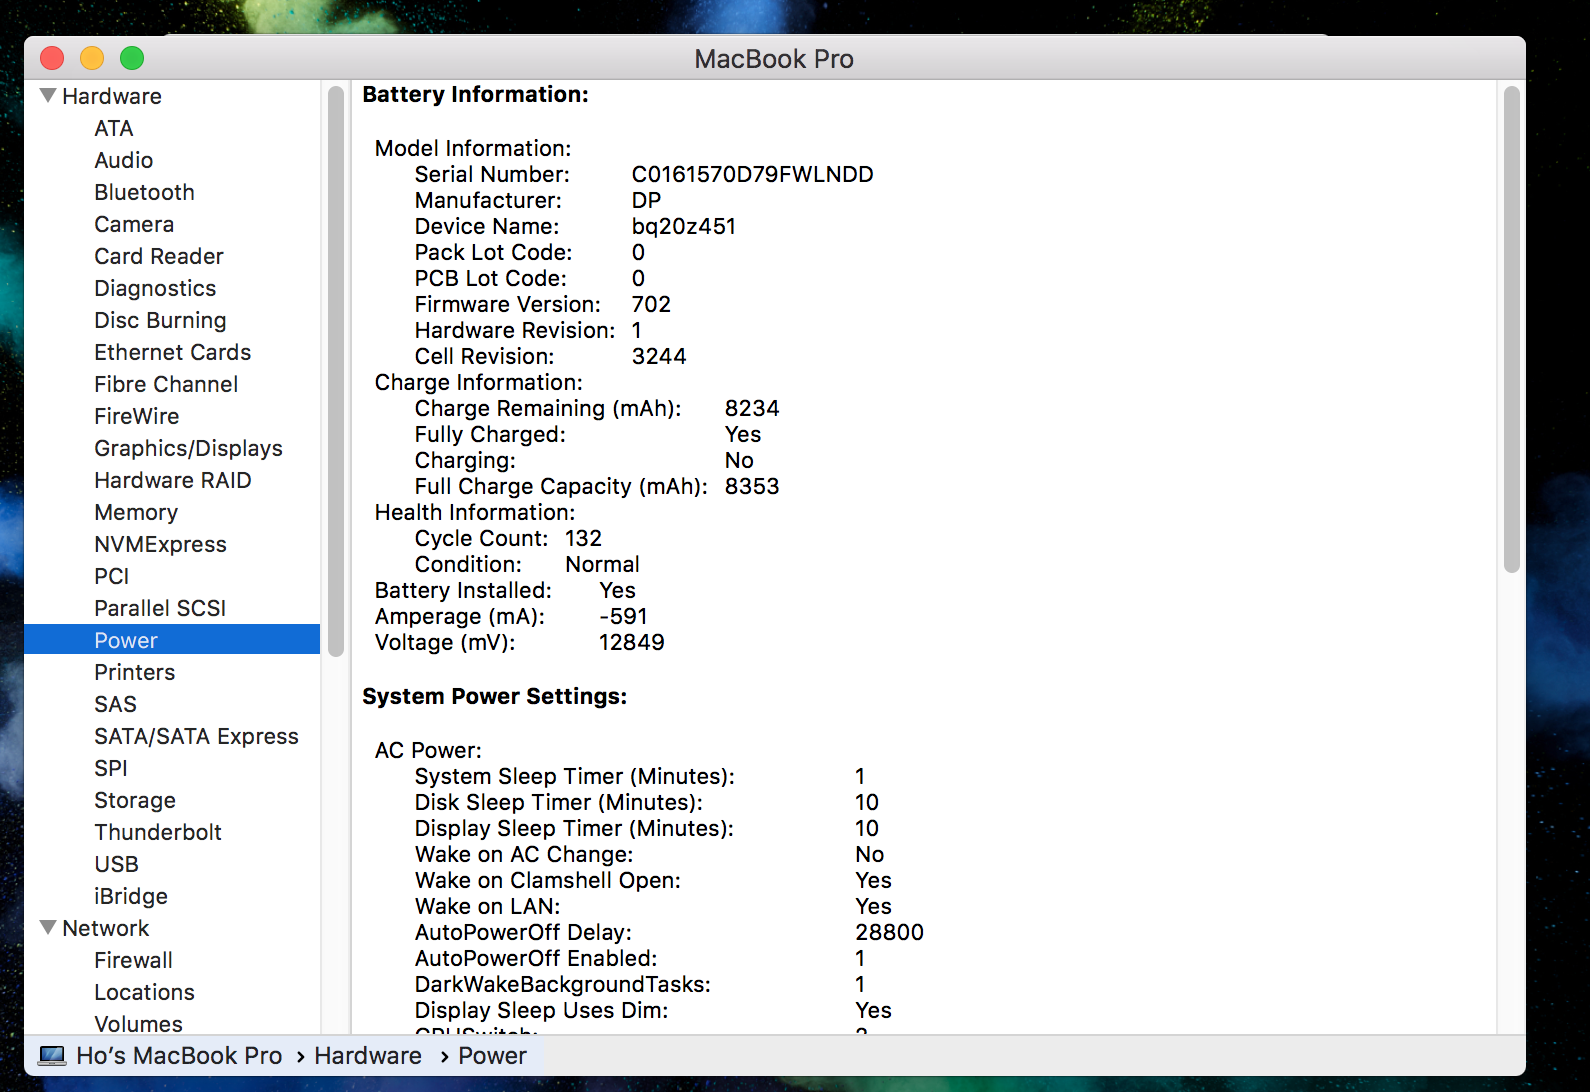Open the Fibre Channel section
The image size is (1590, 1092).
(x=166, y=384)
